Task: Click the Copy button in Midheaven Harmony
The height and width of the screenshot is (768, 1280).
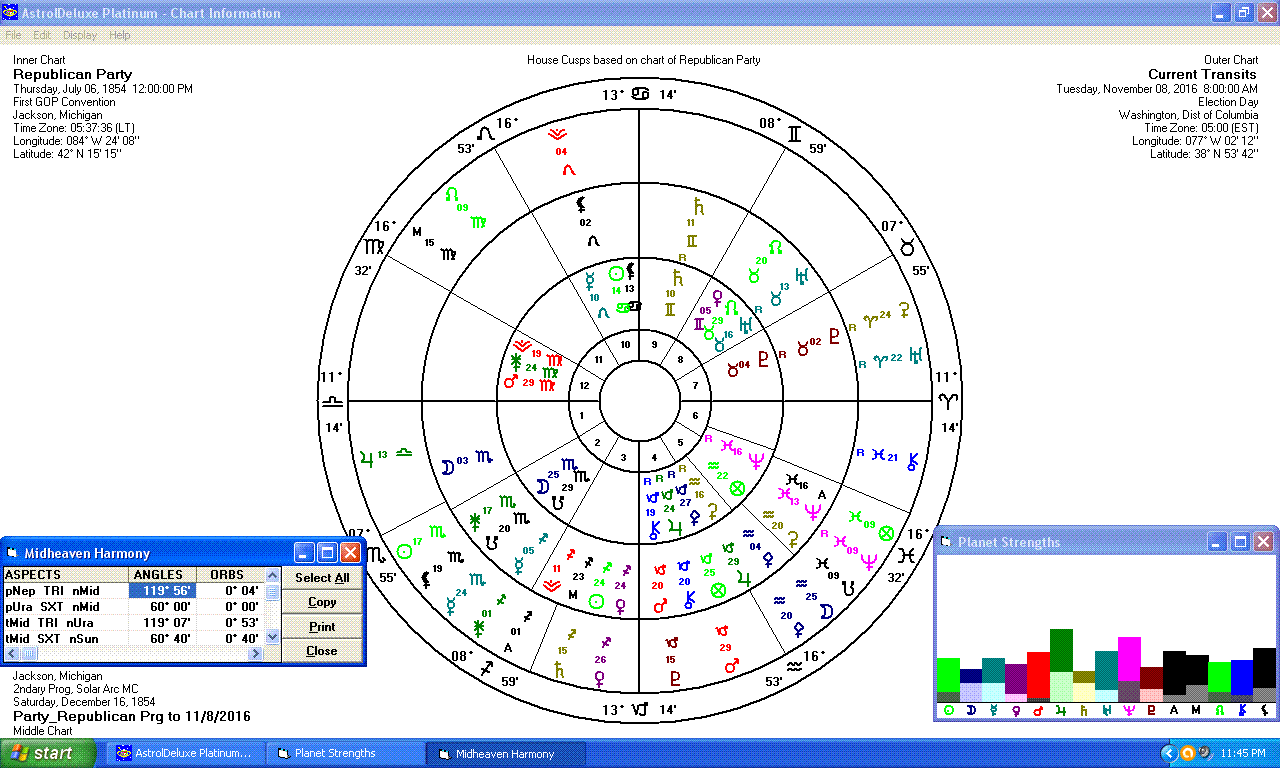Action: coord(322,602)
